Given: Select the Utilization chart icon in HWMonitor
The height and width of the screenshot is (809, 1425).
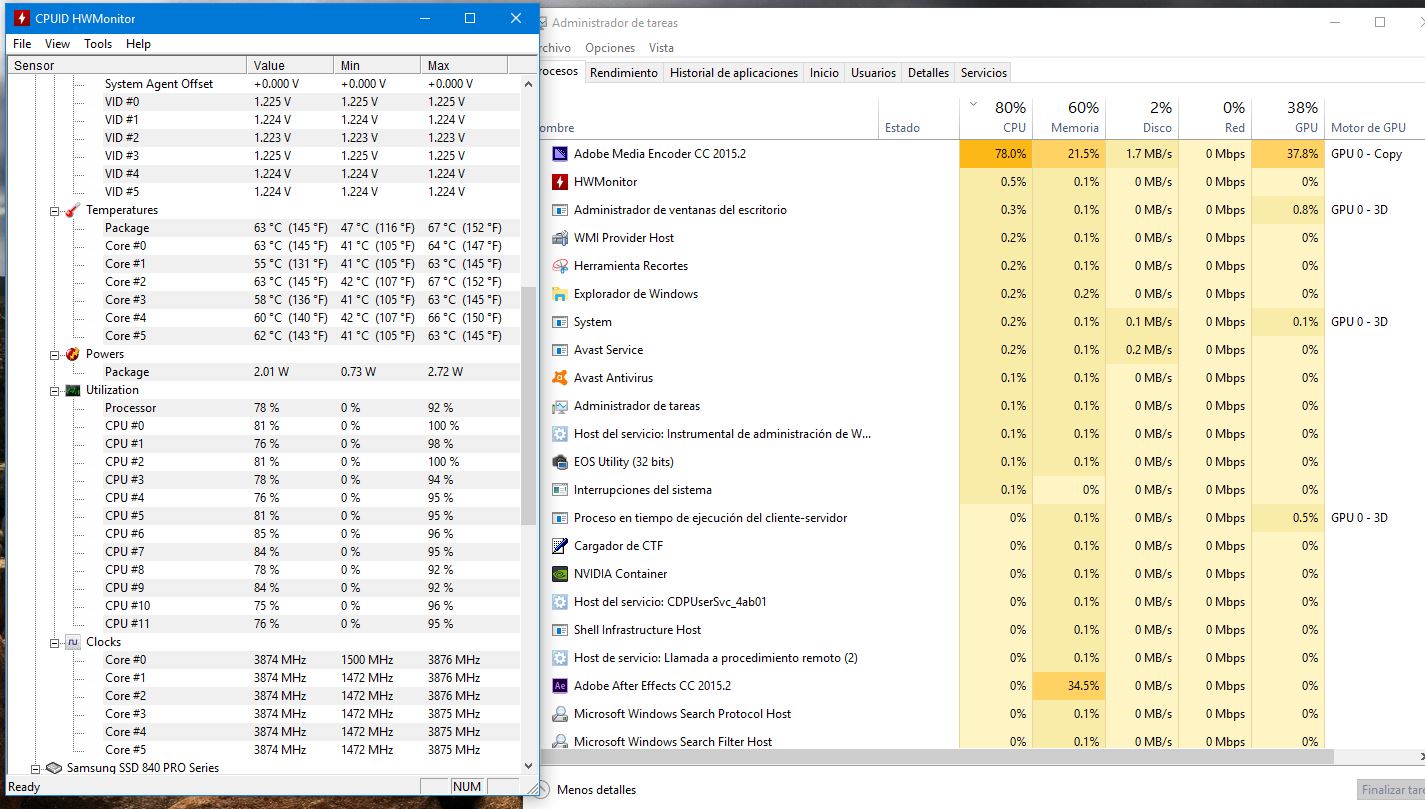Looking at the screenshot, I should (x=73, y=390).
